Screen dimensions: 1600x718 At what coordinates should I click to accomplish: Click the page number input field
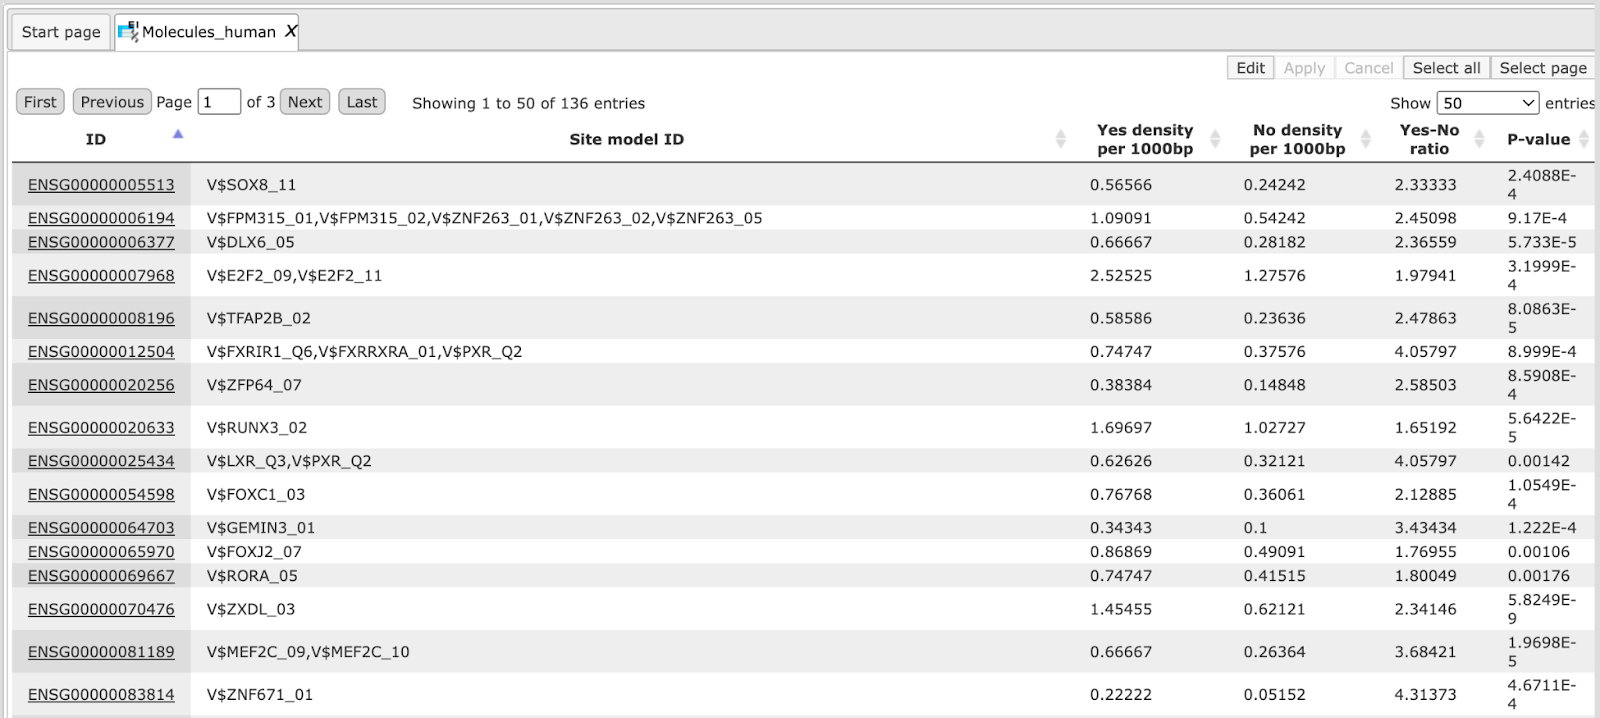tap(219, 102)
